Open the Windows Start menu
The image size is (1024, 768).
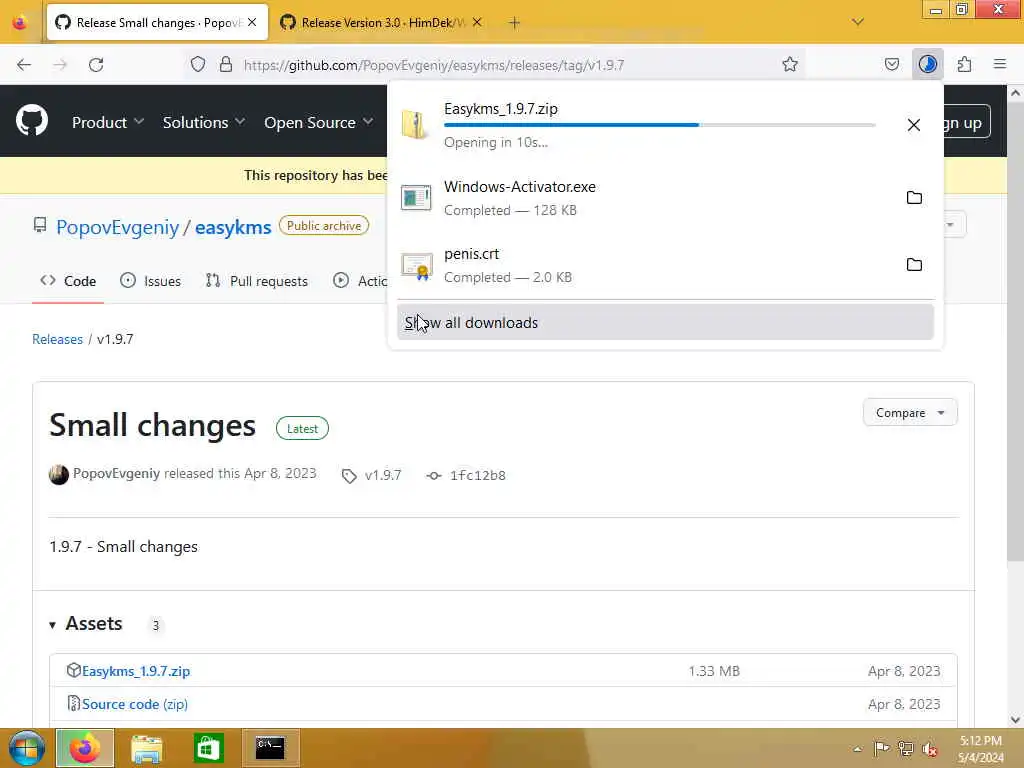pos(26,748)
